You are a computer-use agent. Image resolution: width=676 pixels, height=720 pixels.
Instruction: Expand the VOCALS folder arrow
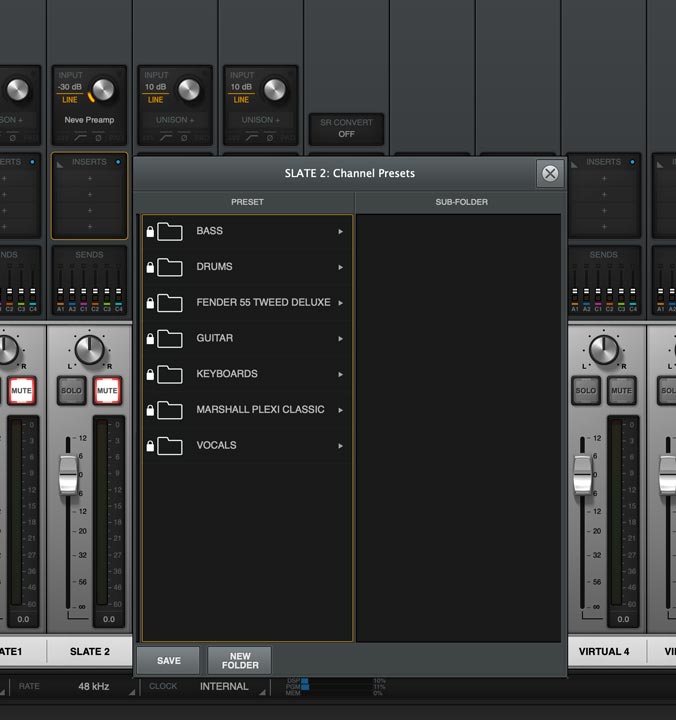(340, 446)
